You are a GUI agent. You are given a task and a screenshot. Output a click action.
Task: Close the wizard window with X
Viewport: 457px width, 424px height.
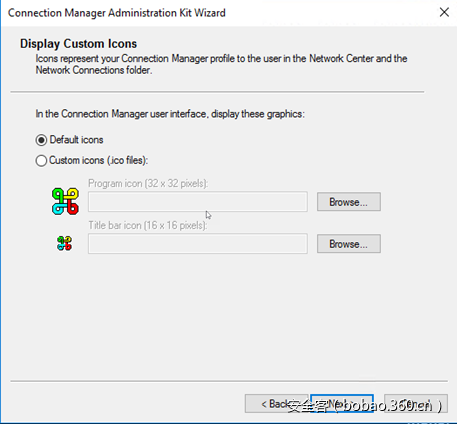(444, 12)
